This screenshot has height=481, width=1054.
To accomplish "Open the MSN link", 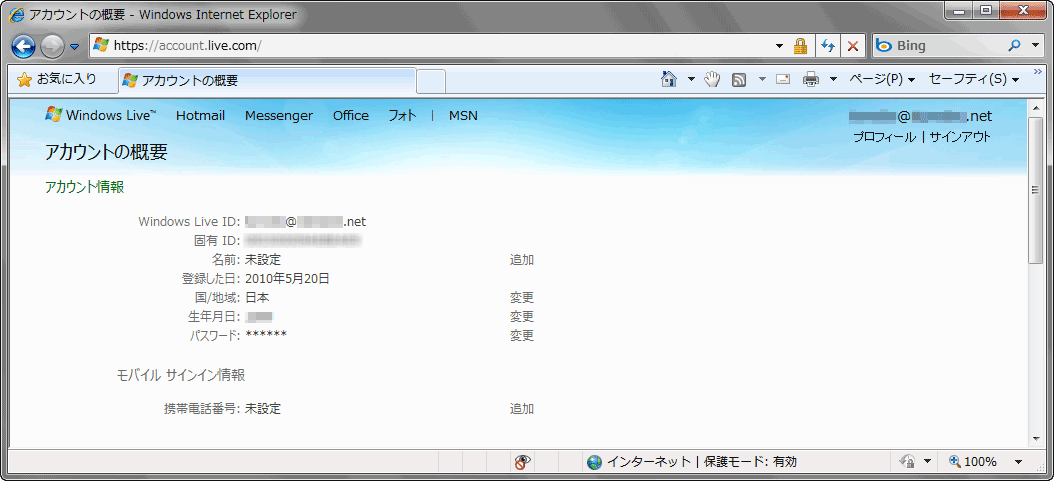I will click(x=463, y=116).
